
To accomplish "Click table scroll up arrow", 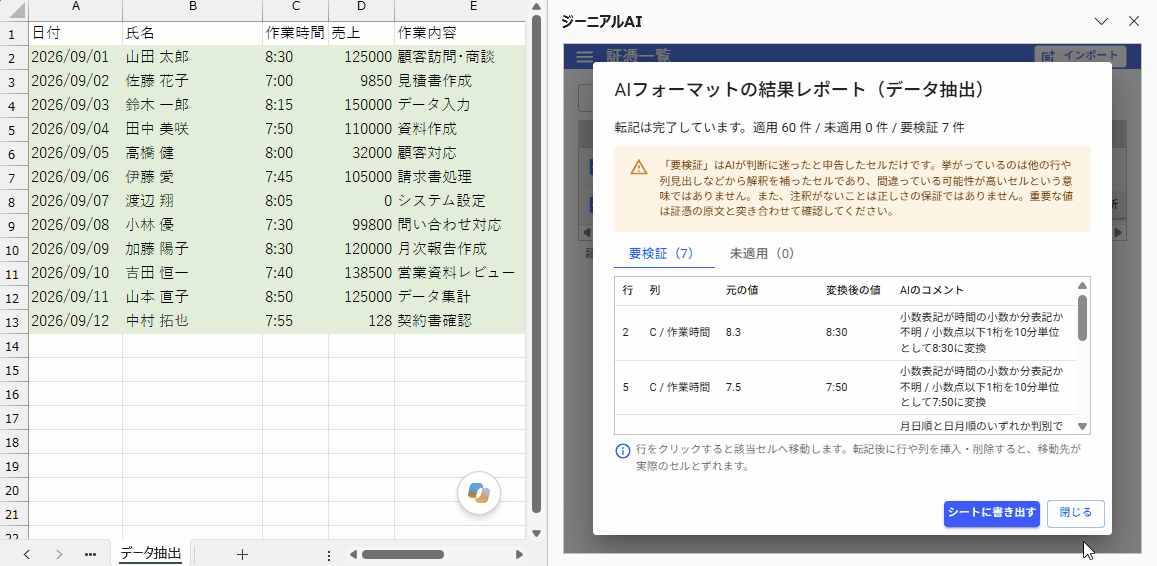I will click(1082, 286).
